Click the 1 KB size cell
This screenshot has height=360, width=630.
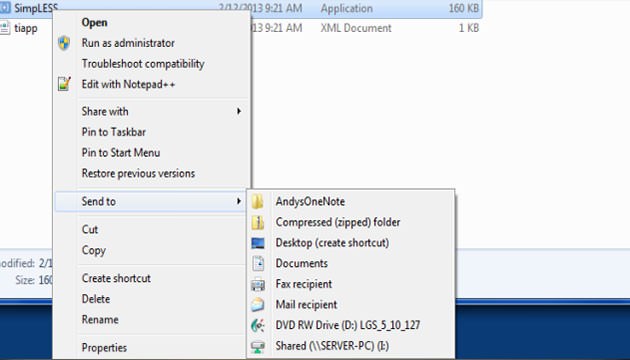pyautogui.click(x=469, y=28)
